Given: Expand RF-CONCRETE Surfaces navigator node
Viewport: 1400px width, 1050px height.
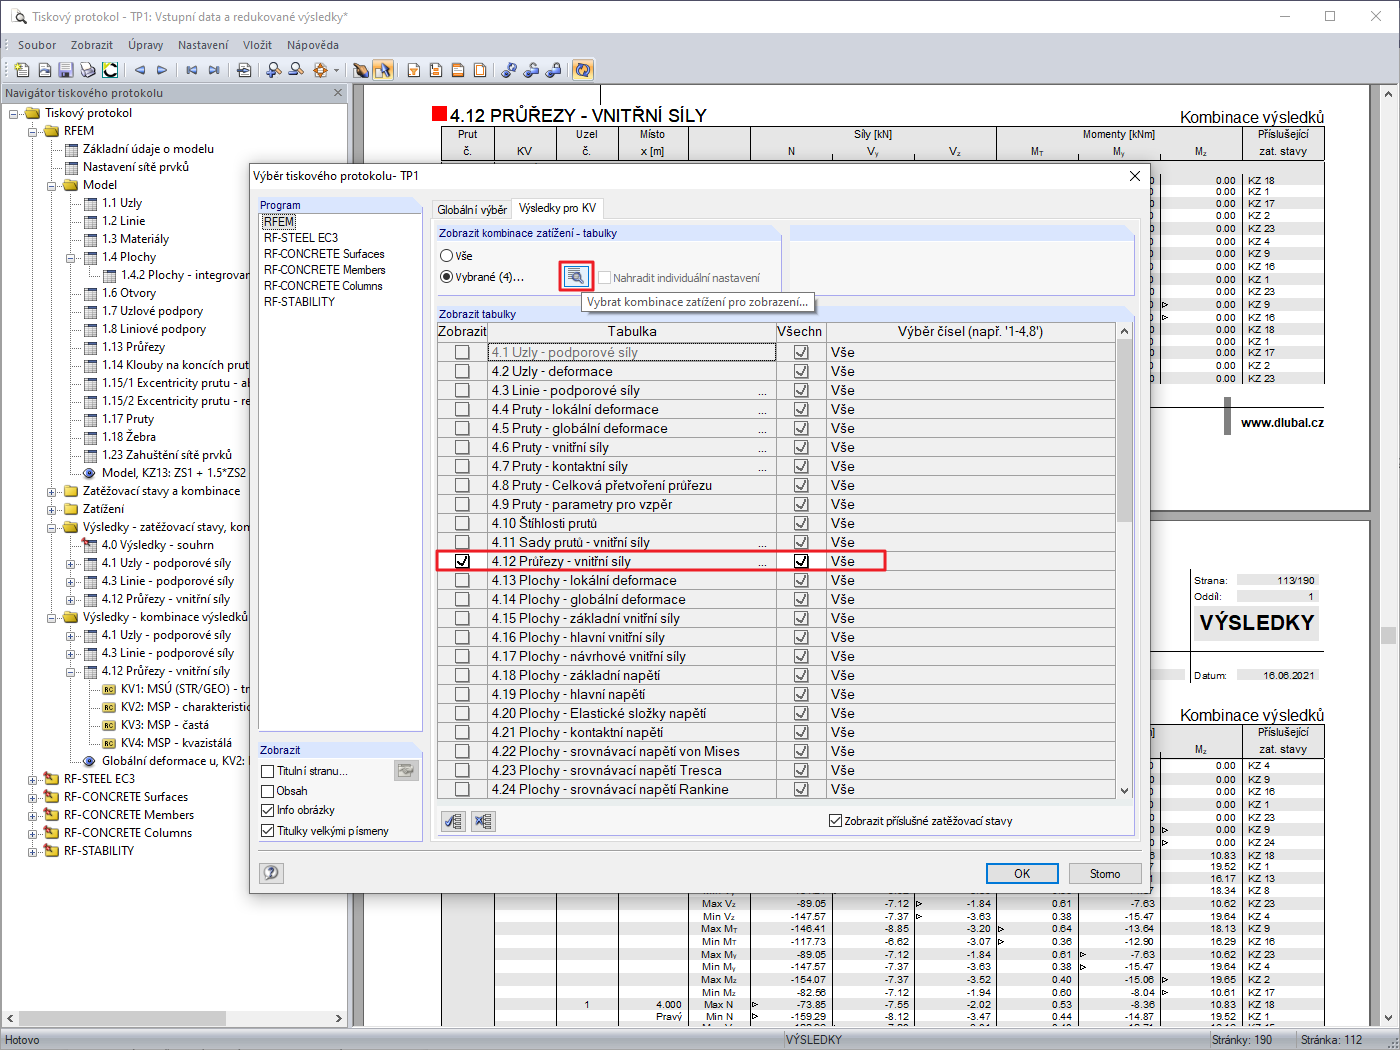Looking at the screenshot, I should click(33, 798).
